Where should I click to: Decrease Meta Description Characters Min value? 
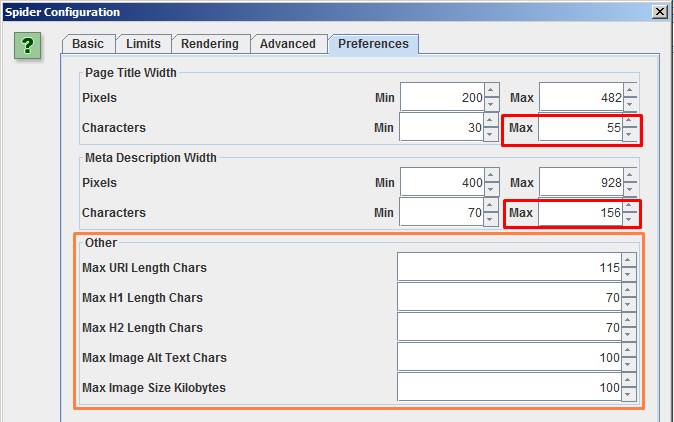click(x=490, y=219)
